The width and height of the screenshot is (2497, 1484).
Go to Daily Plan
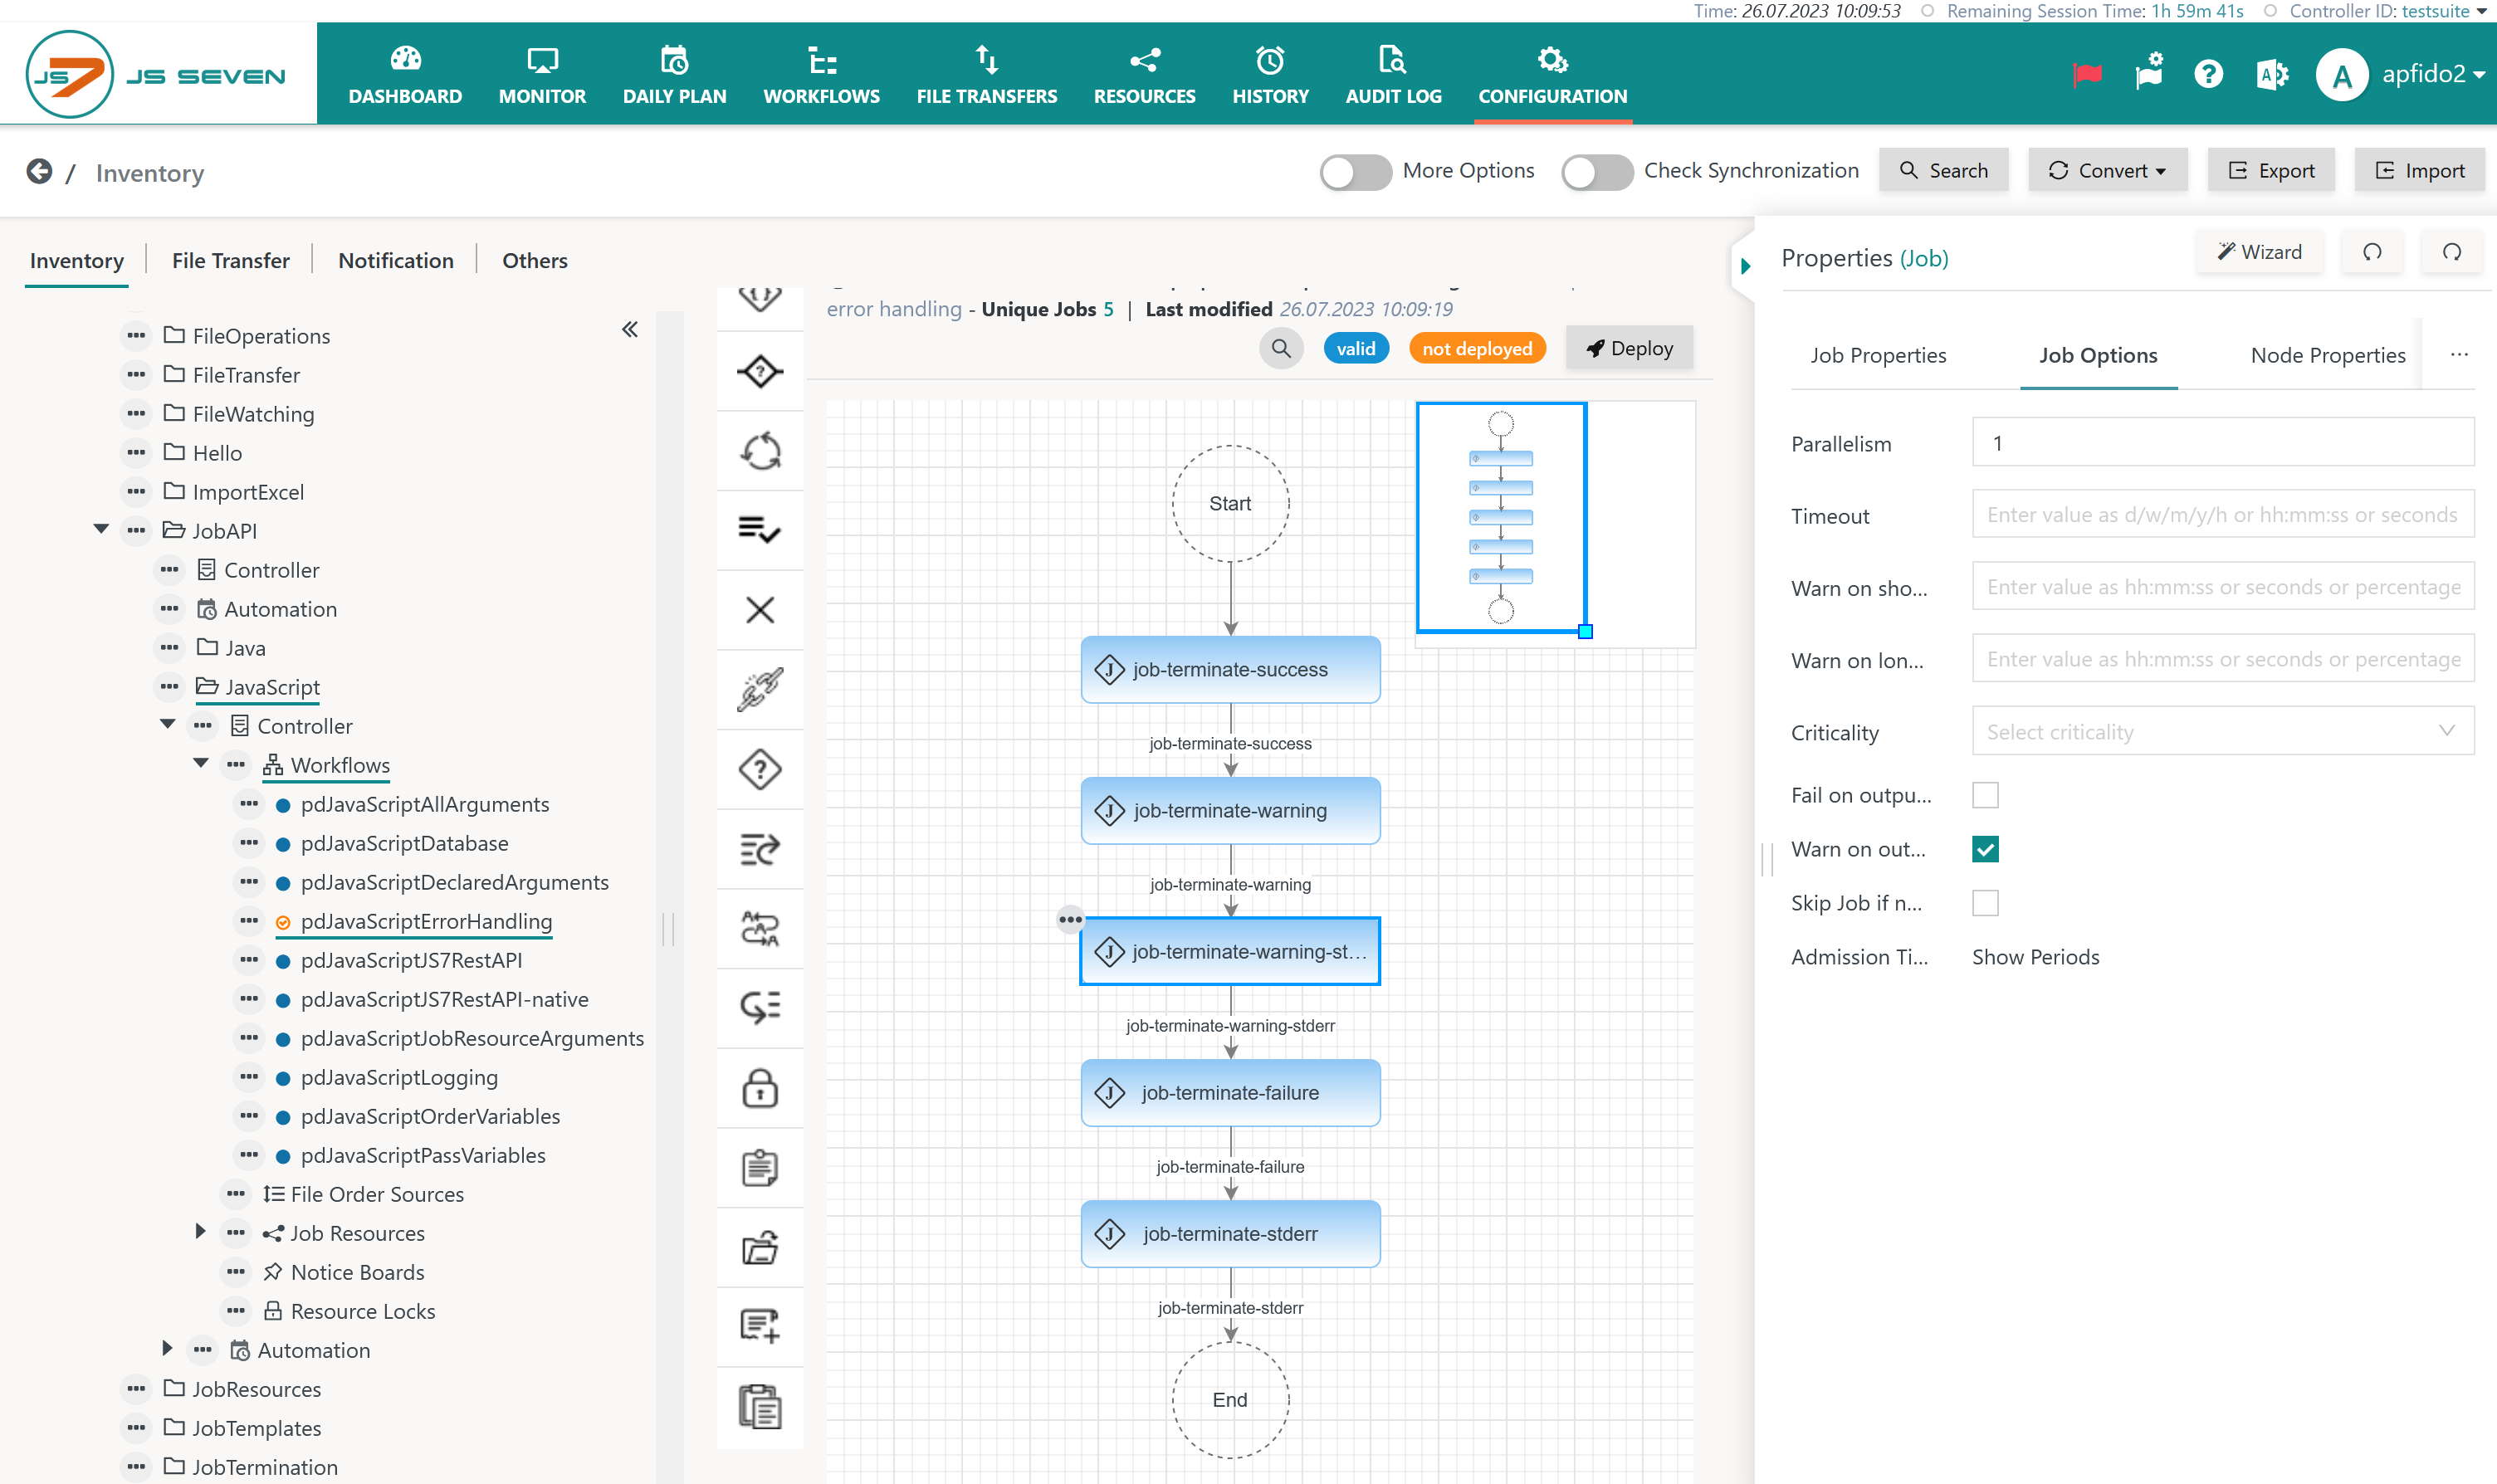tap(674, 74)
